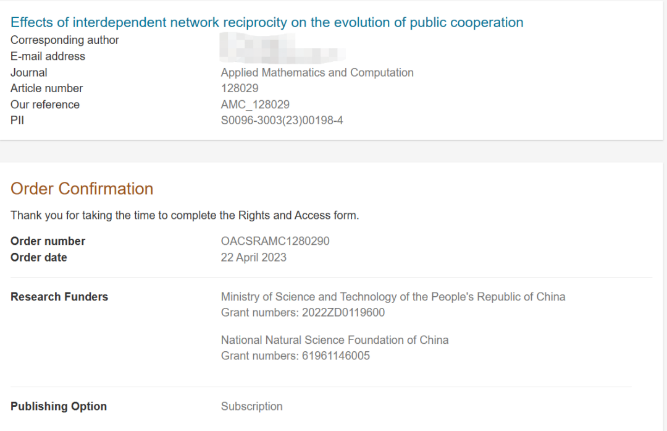Click the Corresponding author label

tap(64, 40)
